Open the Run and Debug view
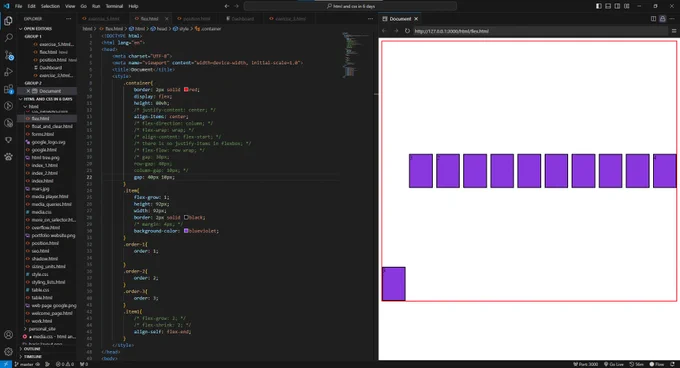 coord(8,72)
